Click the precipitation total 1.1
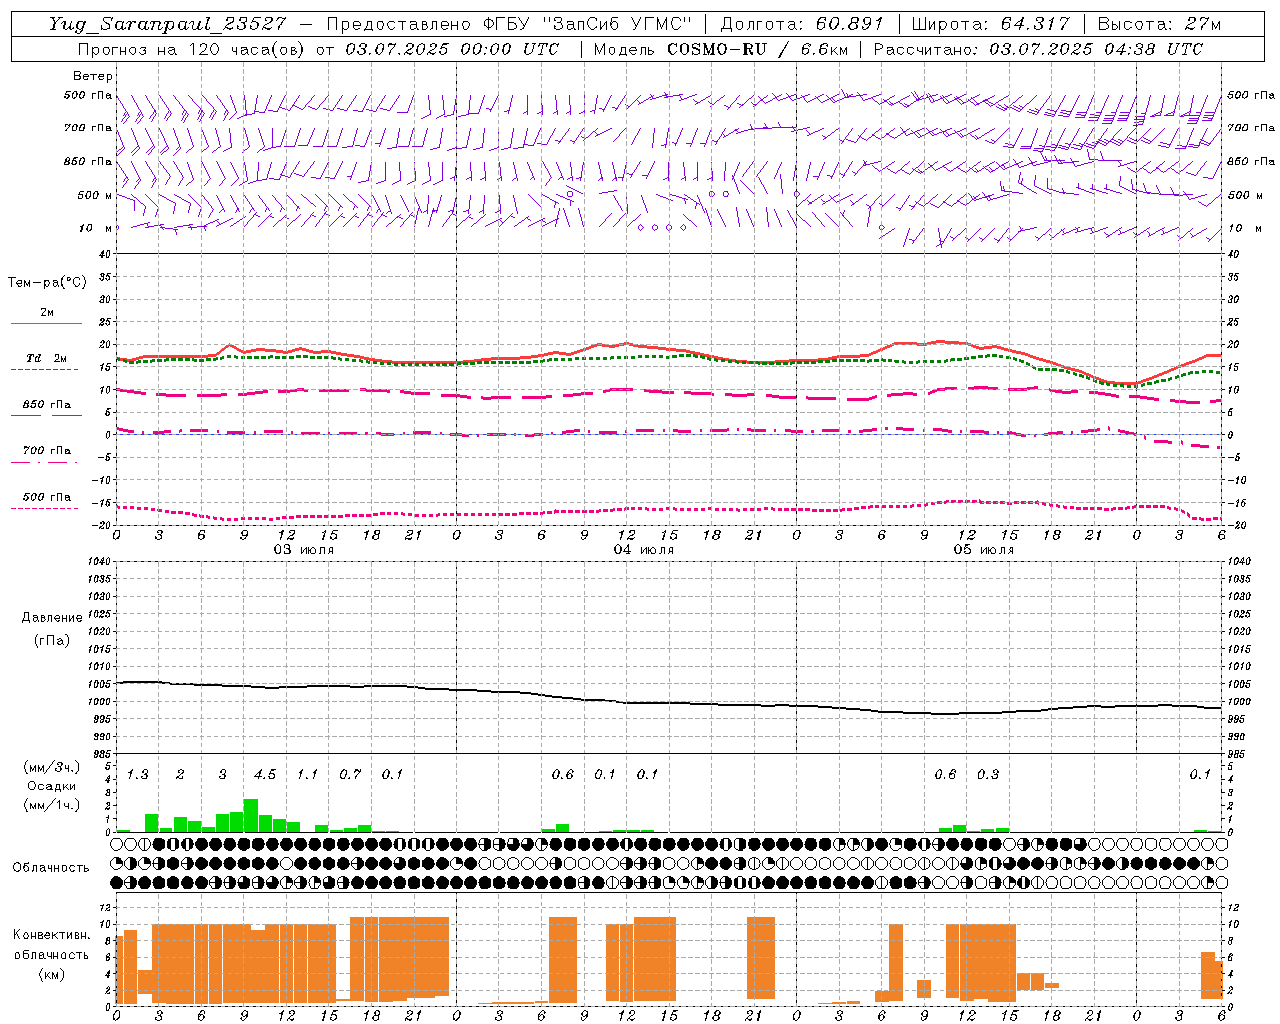1280x1024 pixels. click(x=307, y=774)
